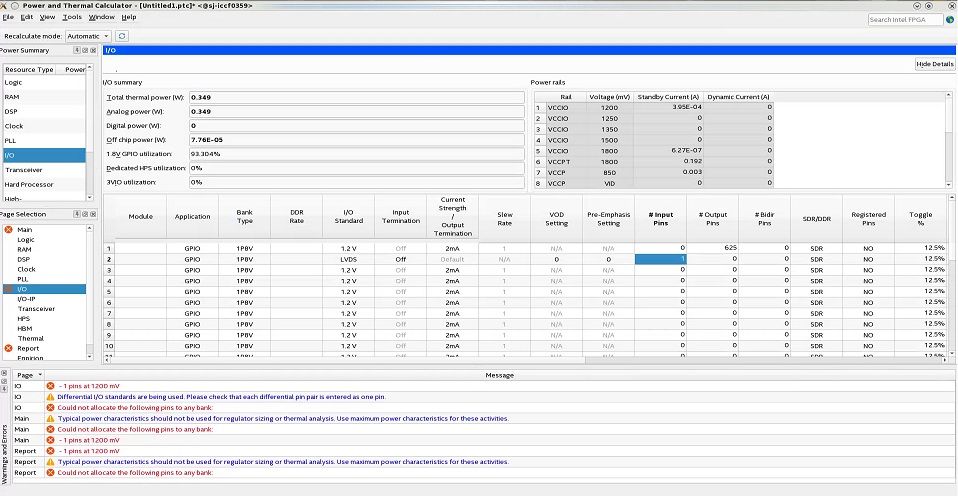Click the 1.8V GPIO utilization 93.304% field

(x=357, y=154)
